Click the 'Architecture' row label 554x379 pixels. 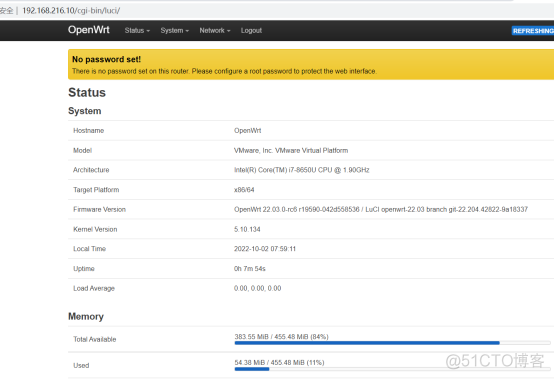pyautogui.click(x=91, y=170)
